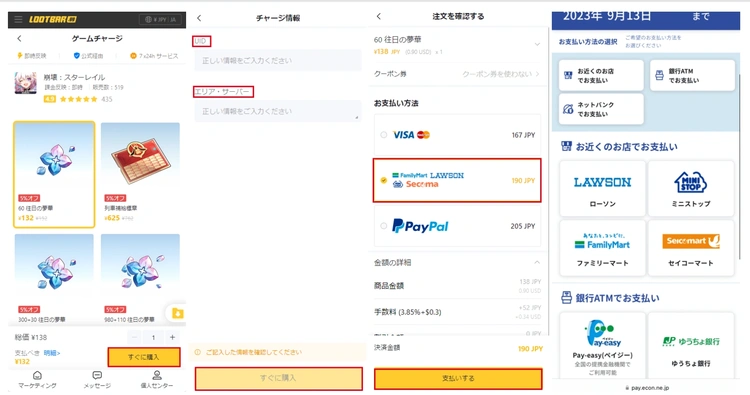Select the ゆうちょ銀行 bank tile
Viewport: 750px width, 395px height.
(x=691, y=345)
